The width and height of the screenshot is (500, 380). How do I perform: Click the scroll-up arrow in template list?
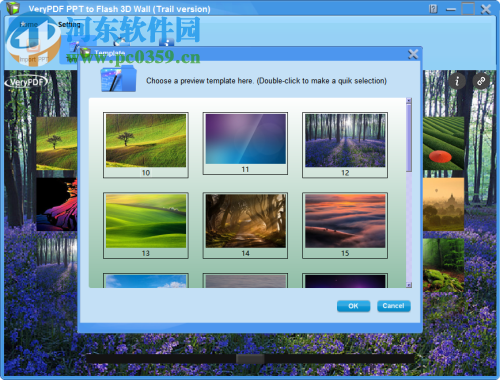pyautogui.click(x=409, y=100)
